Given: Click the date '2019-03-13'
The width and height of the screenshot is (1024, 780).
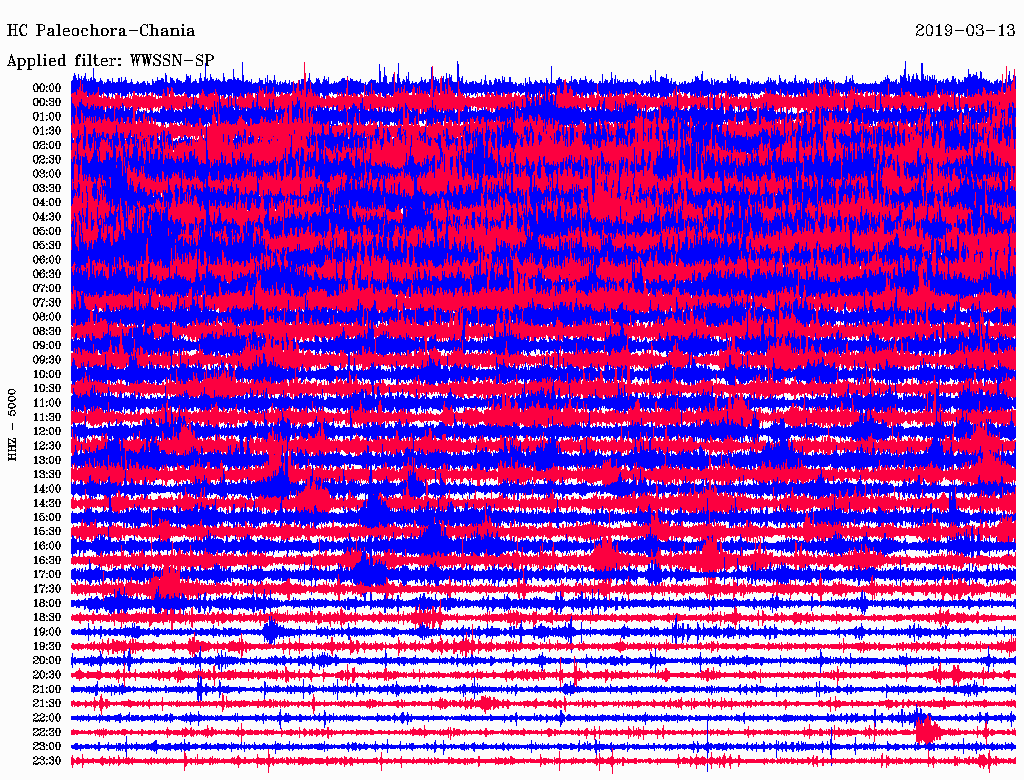Looking at the screenshot, I should (x=965, y=31).
